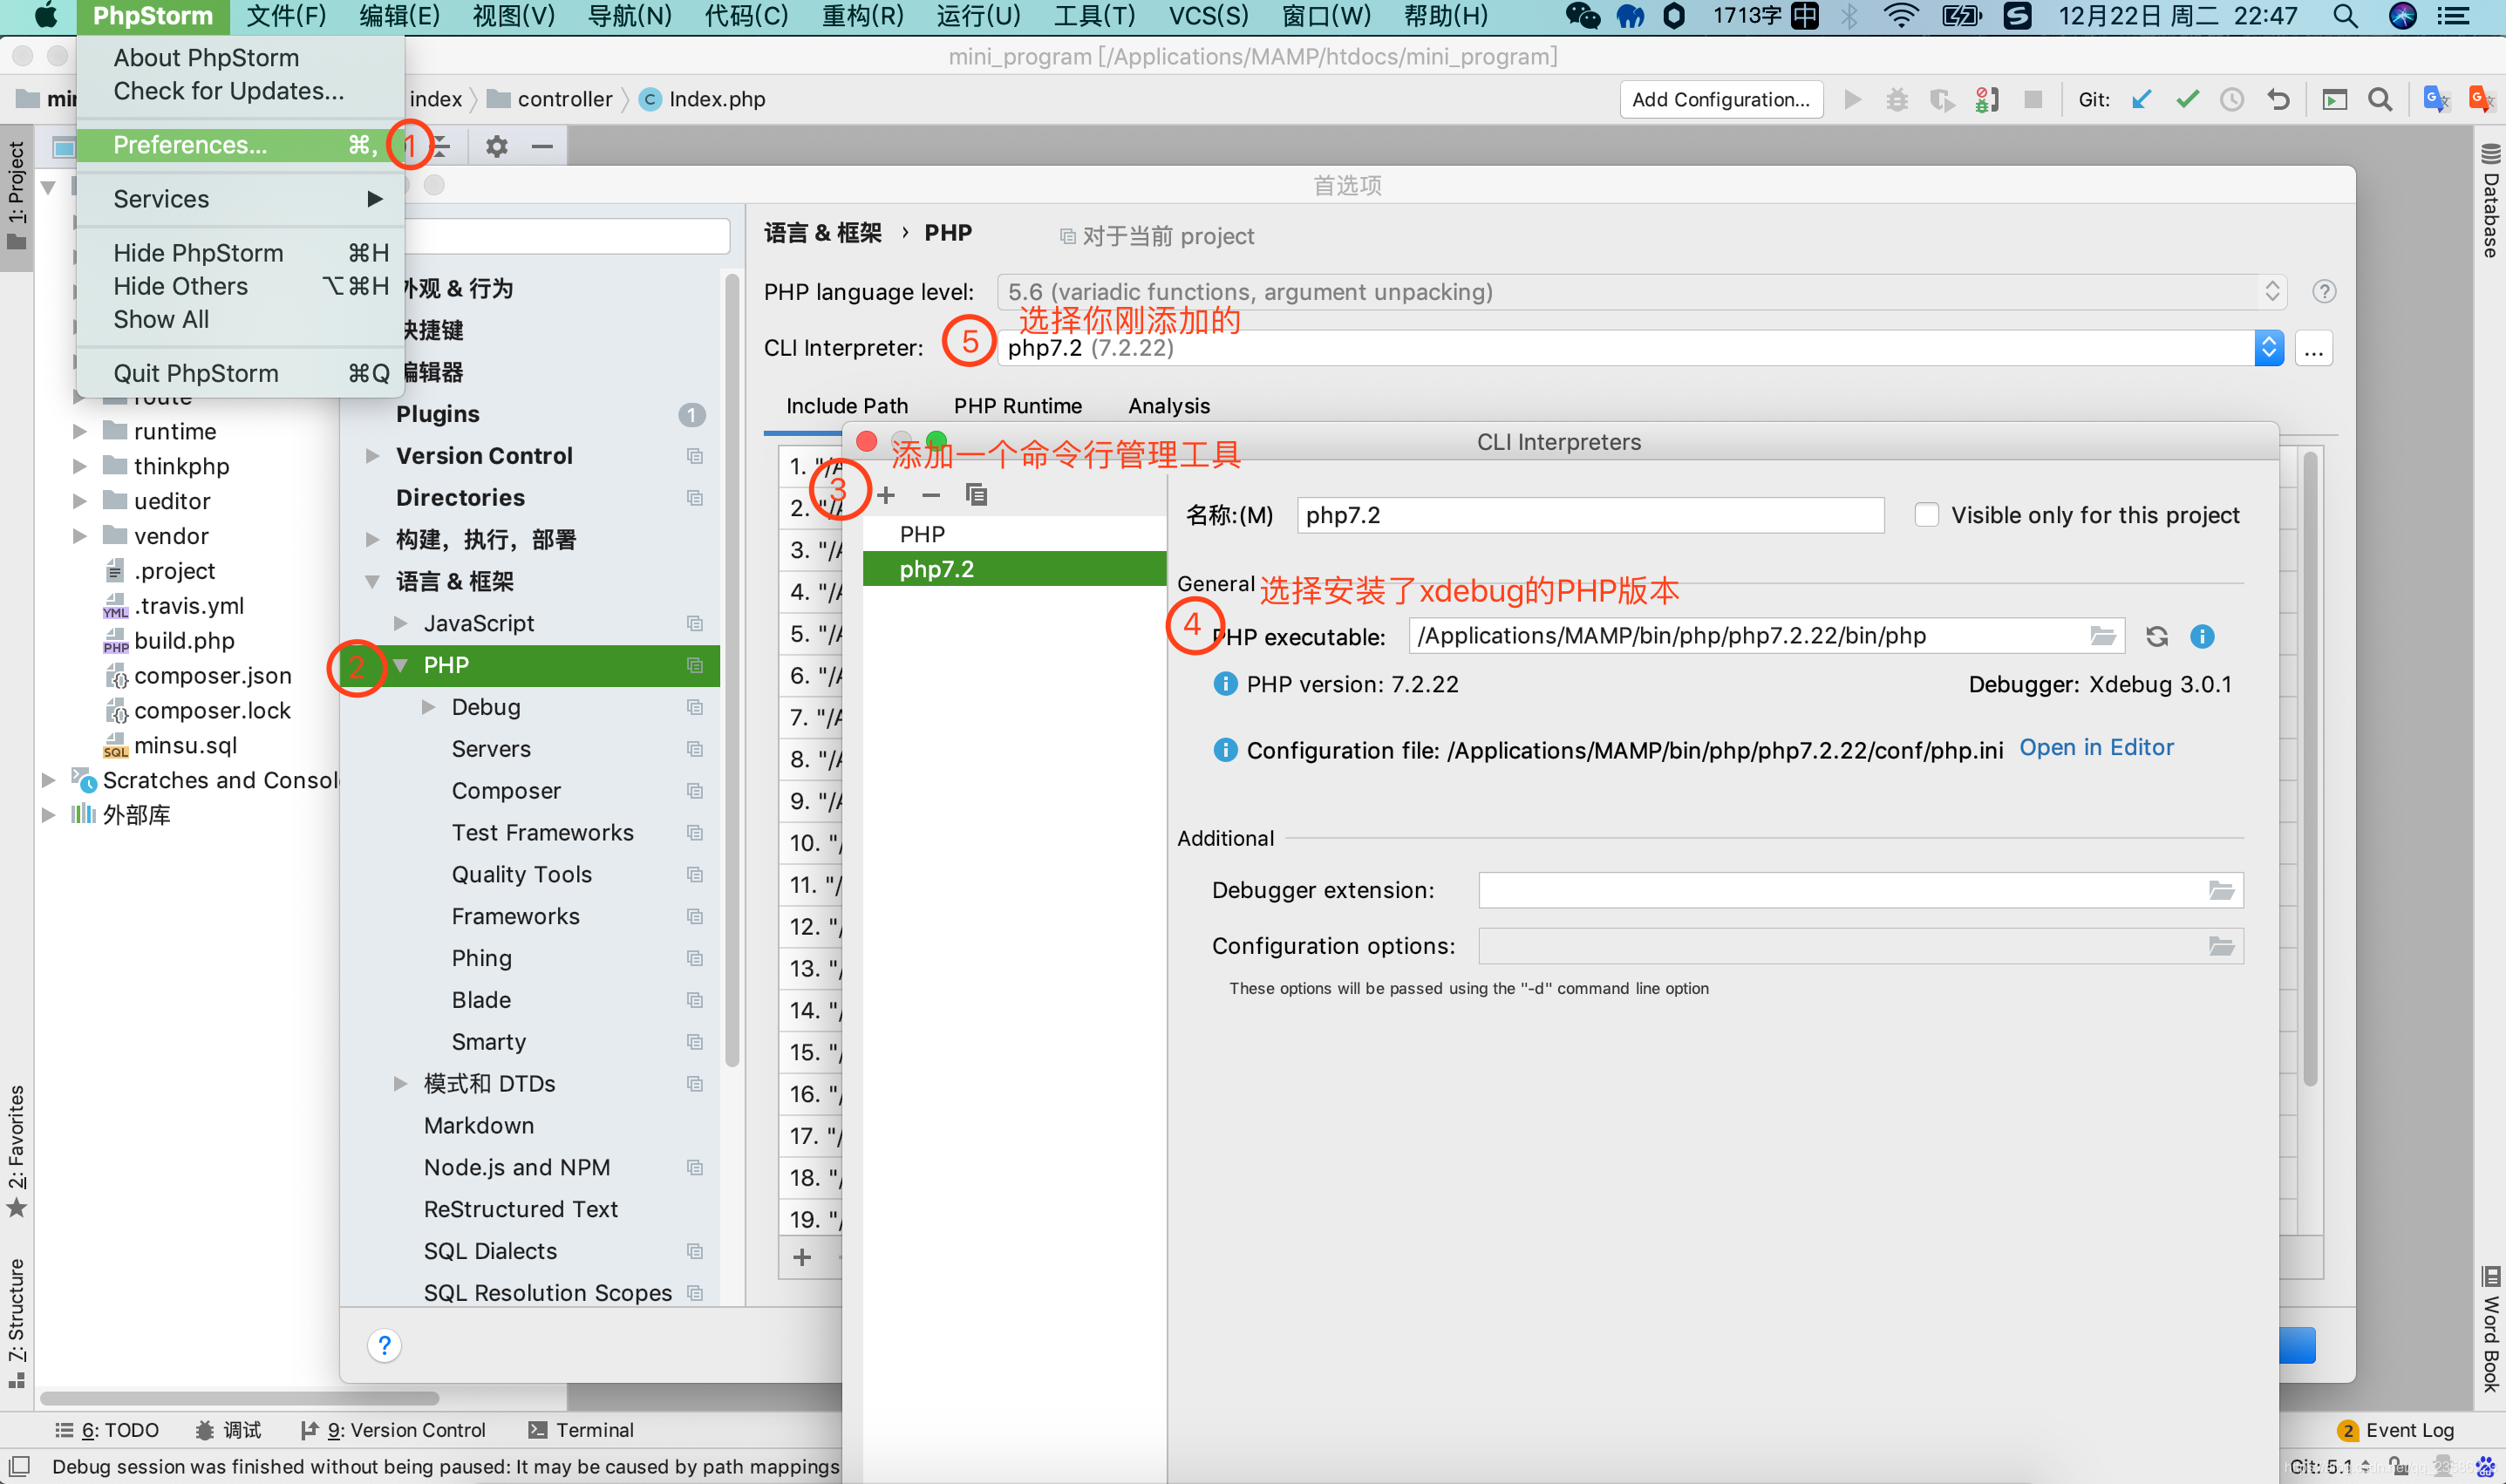
Task: Click the Debug bug toolbar icon
Action: (1897, 99)
